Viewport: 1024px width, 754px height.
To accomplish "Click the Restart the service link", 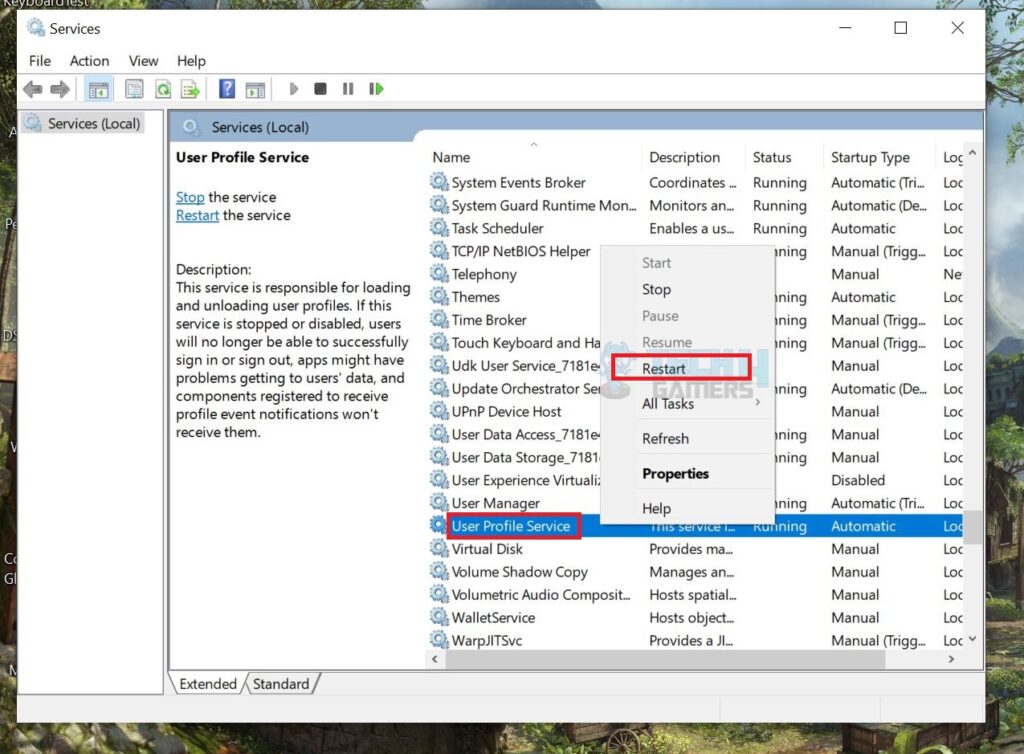I will tap(196, 215).
